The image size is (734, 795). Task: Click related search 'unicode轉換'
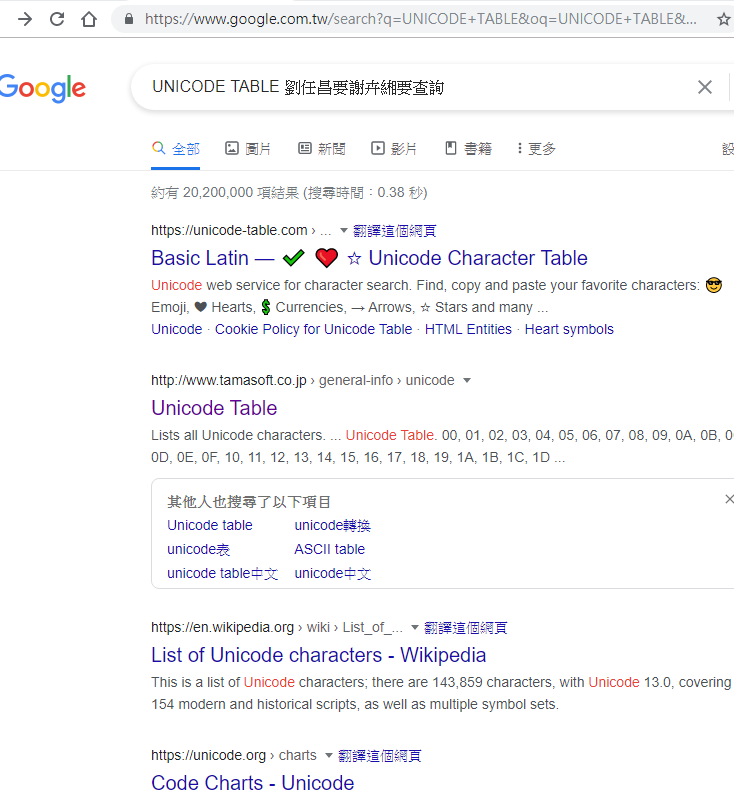tap(333, 525)
